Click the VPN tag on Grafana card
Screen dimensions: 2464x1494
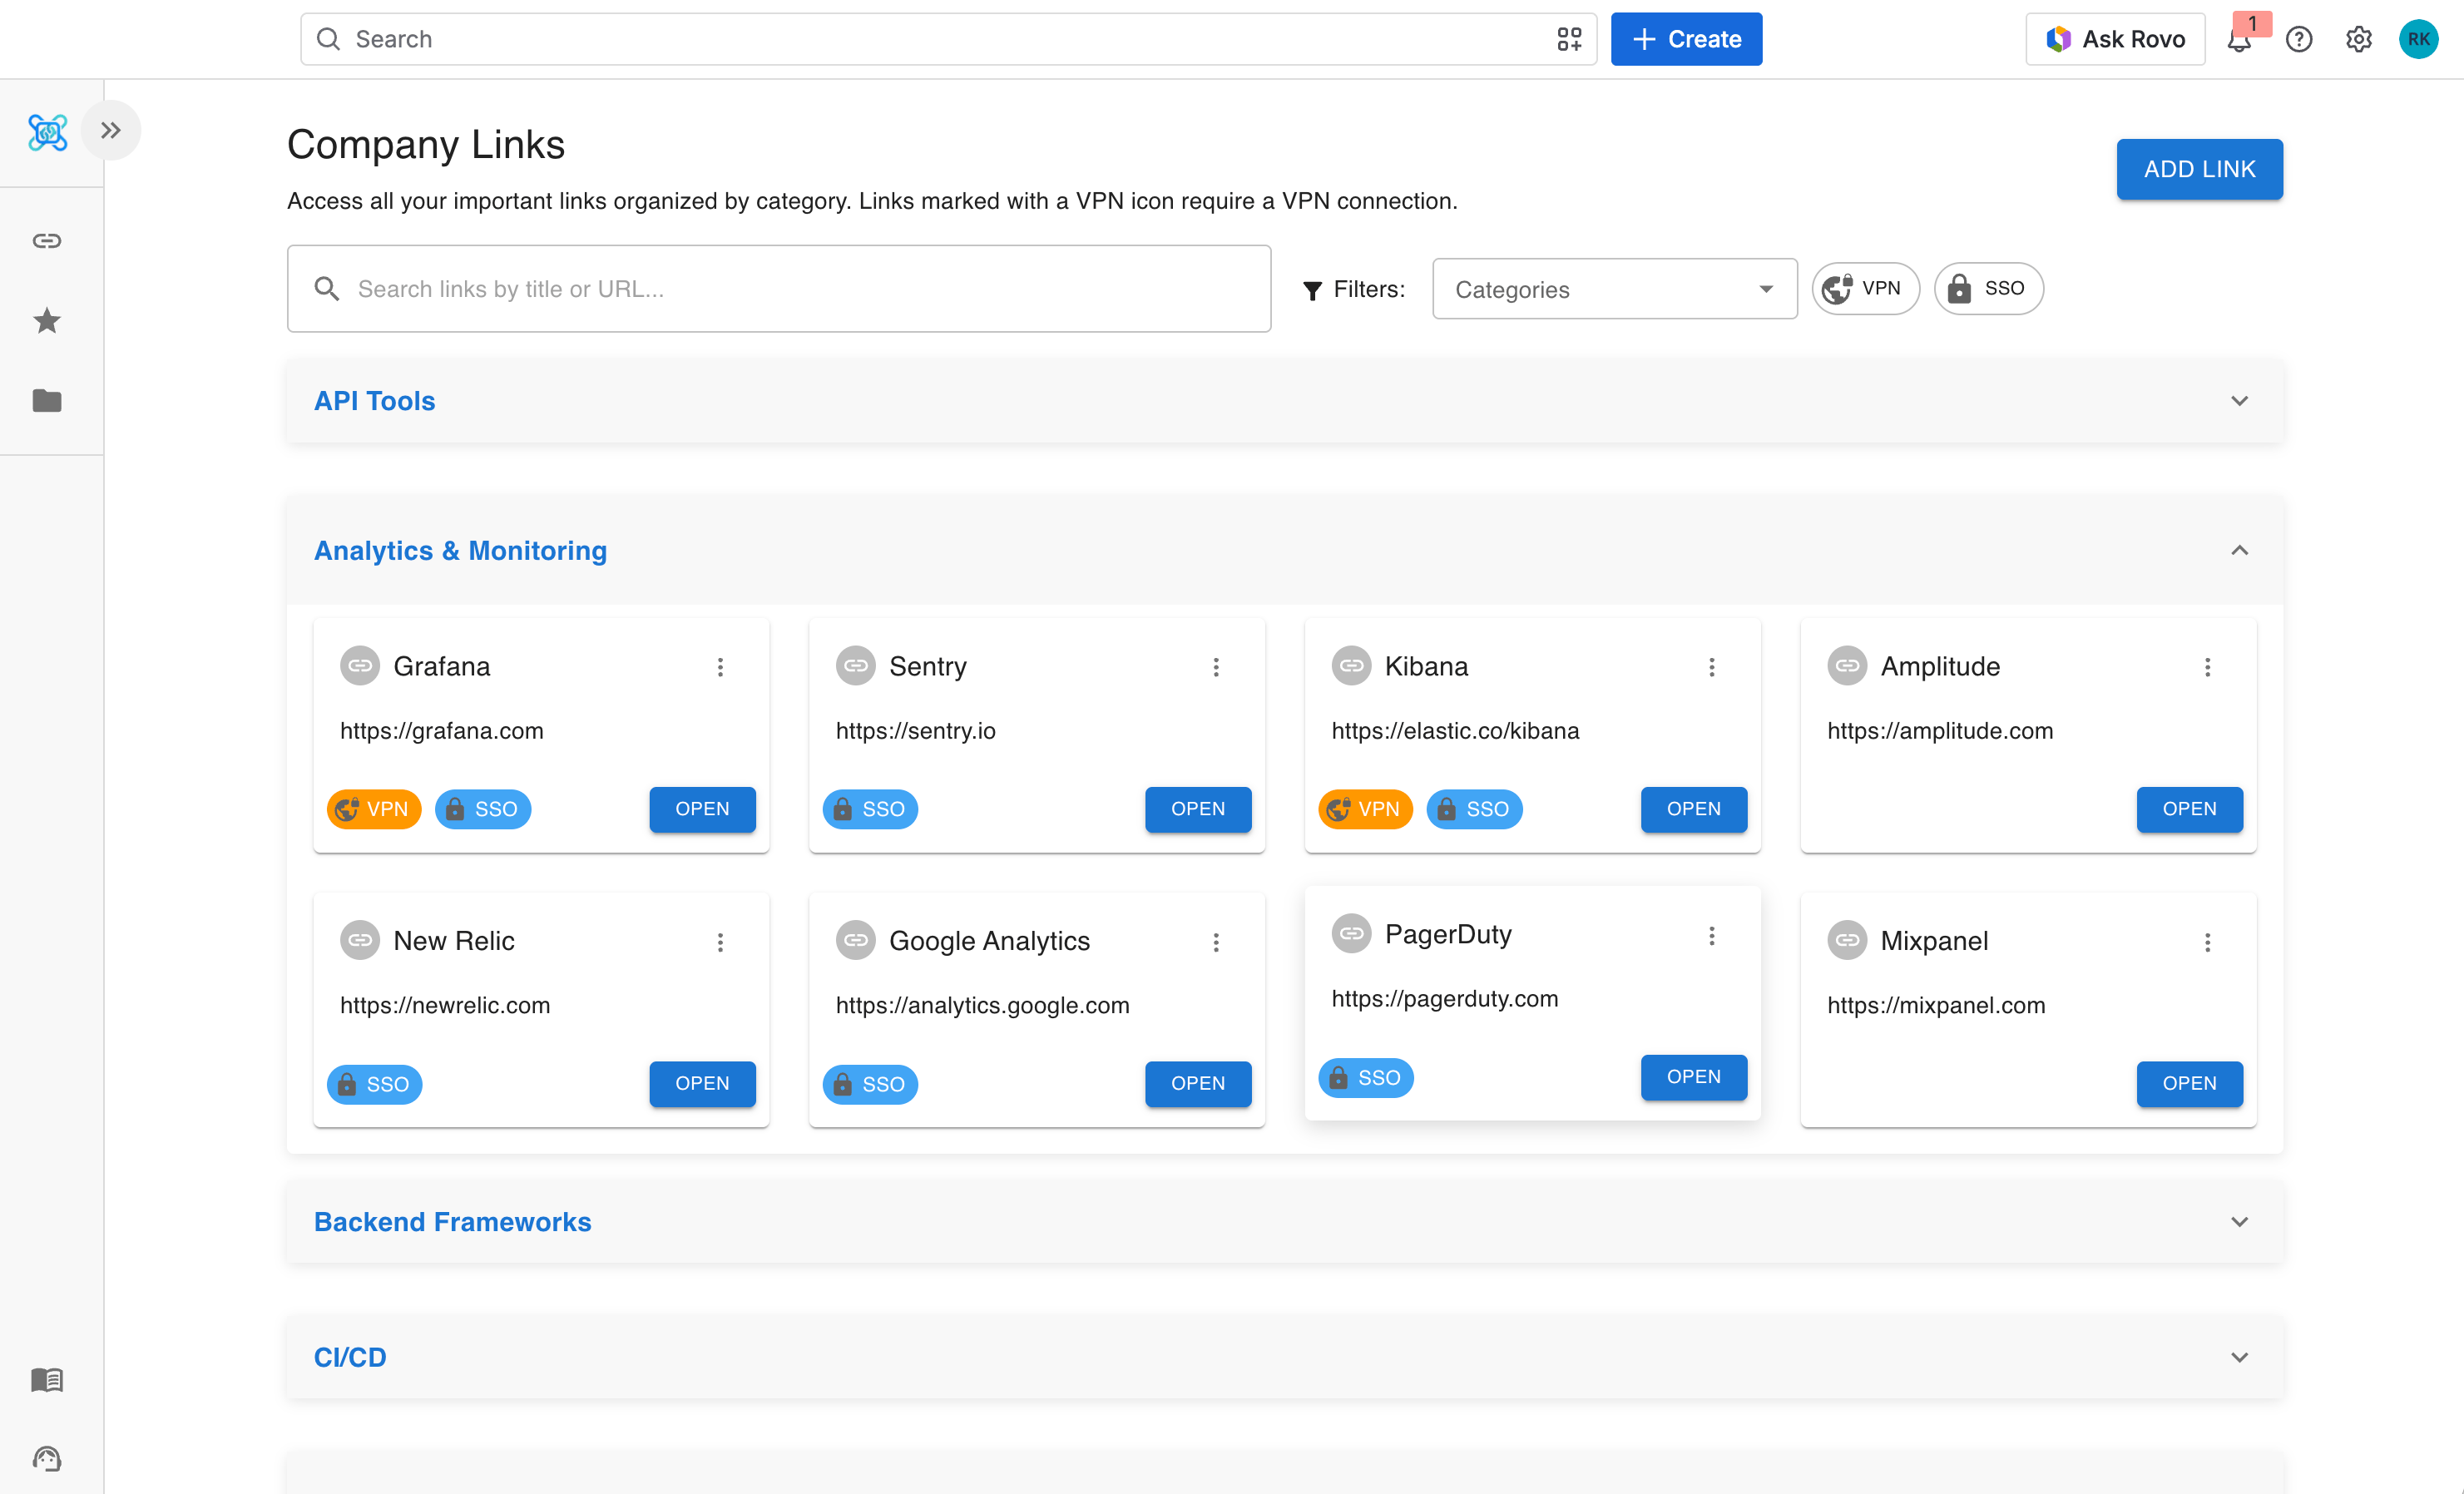tap(374, 809)
